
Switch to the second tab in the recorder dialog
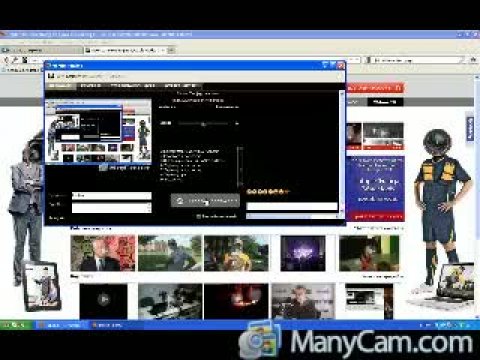click(x=91, y=86)
